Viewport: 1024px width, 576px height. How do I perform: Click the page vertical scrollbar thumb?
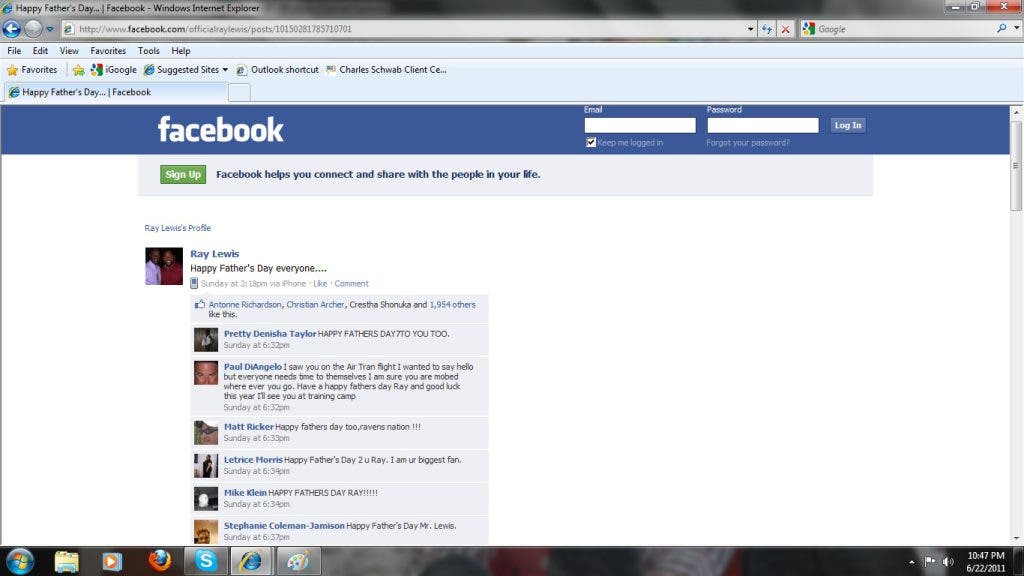point(1016,165)
